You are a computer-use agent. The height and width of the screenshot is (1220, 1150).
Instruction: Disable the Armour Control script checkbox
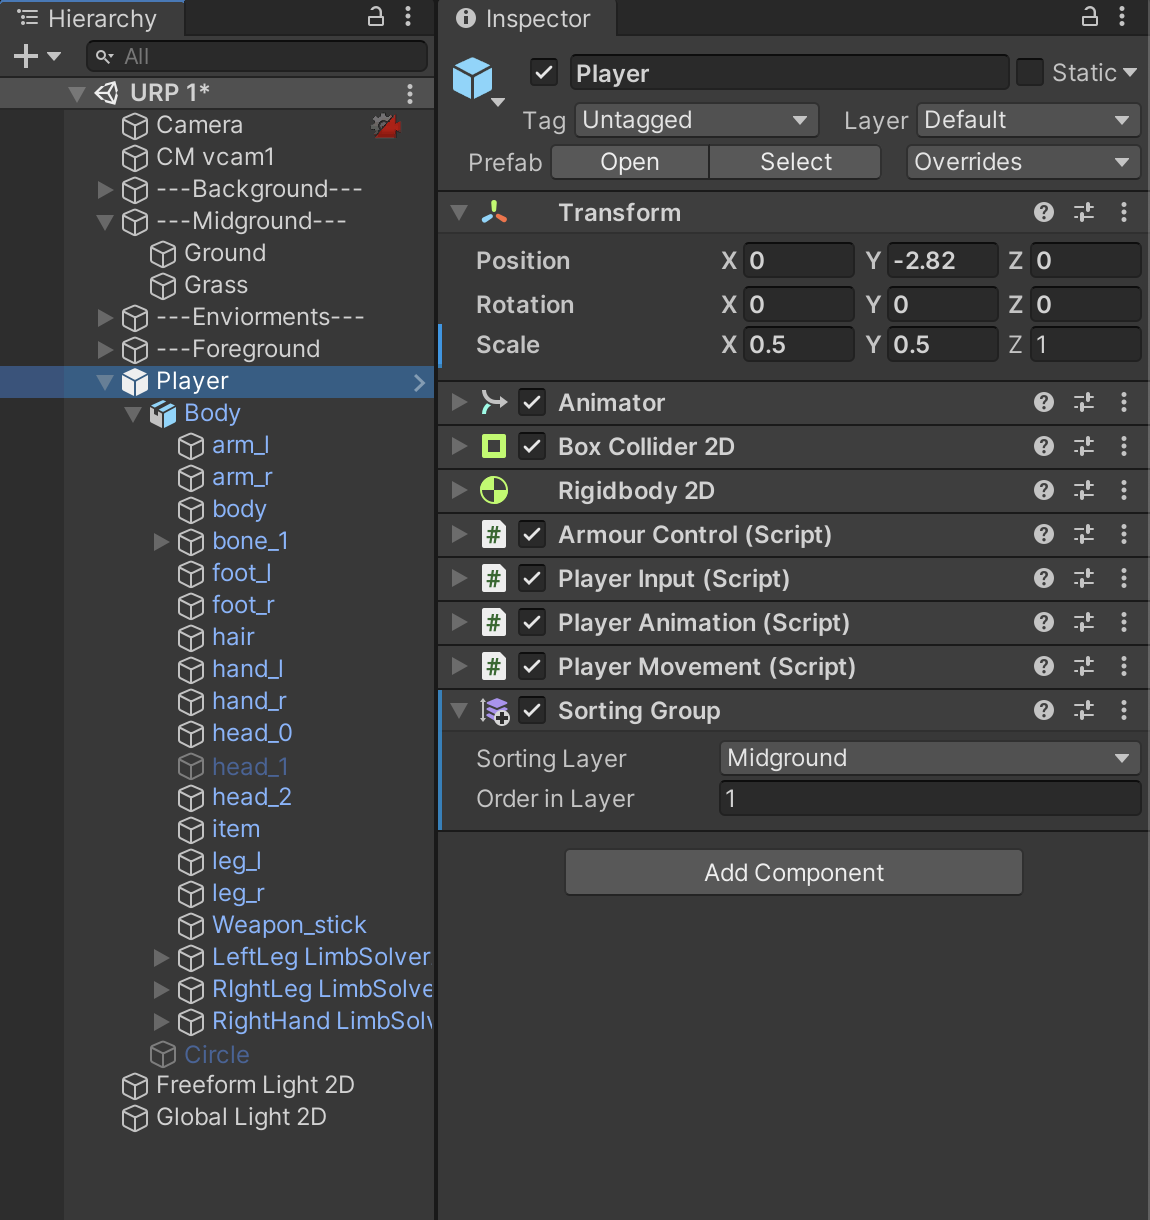pyautogui.click(x=532, y=534)
